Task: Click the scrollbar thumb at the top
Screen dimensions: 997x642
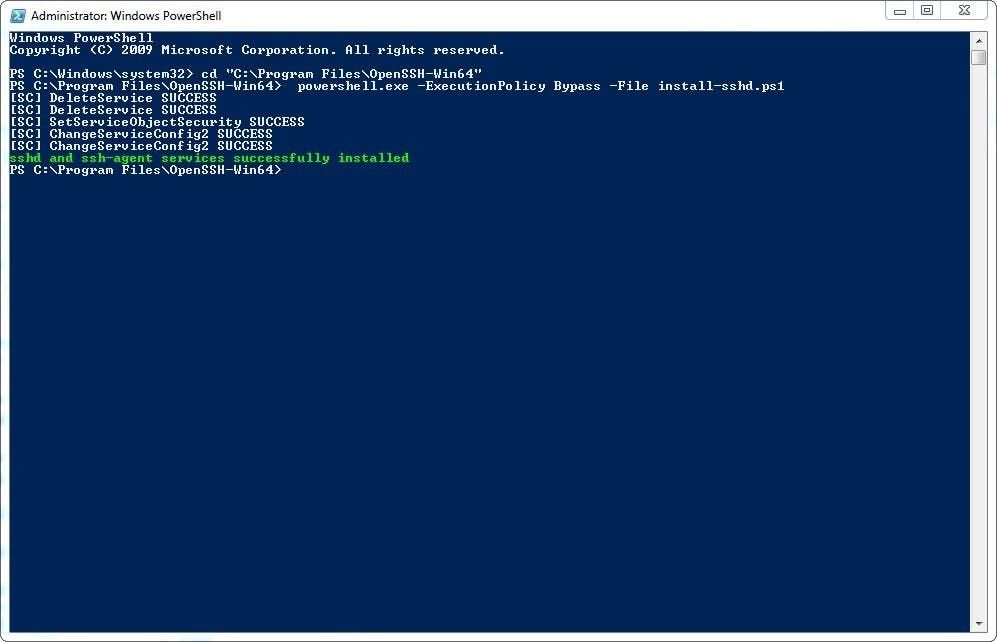Action: tap(977, 55)
